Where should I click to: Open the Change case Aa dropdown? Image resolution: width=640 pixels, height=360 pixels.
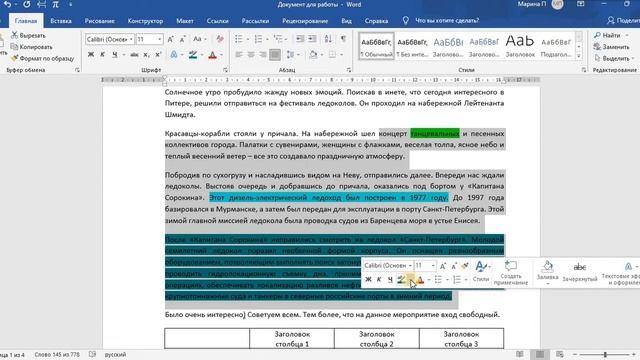pyautogui.click(x=200, y=39)
